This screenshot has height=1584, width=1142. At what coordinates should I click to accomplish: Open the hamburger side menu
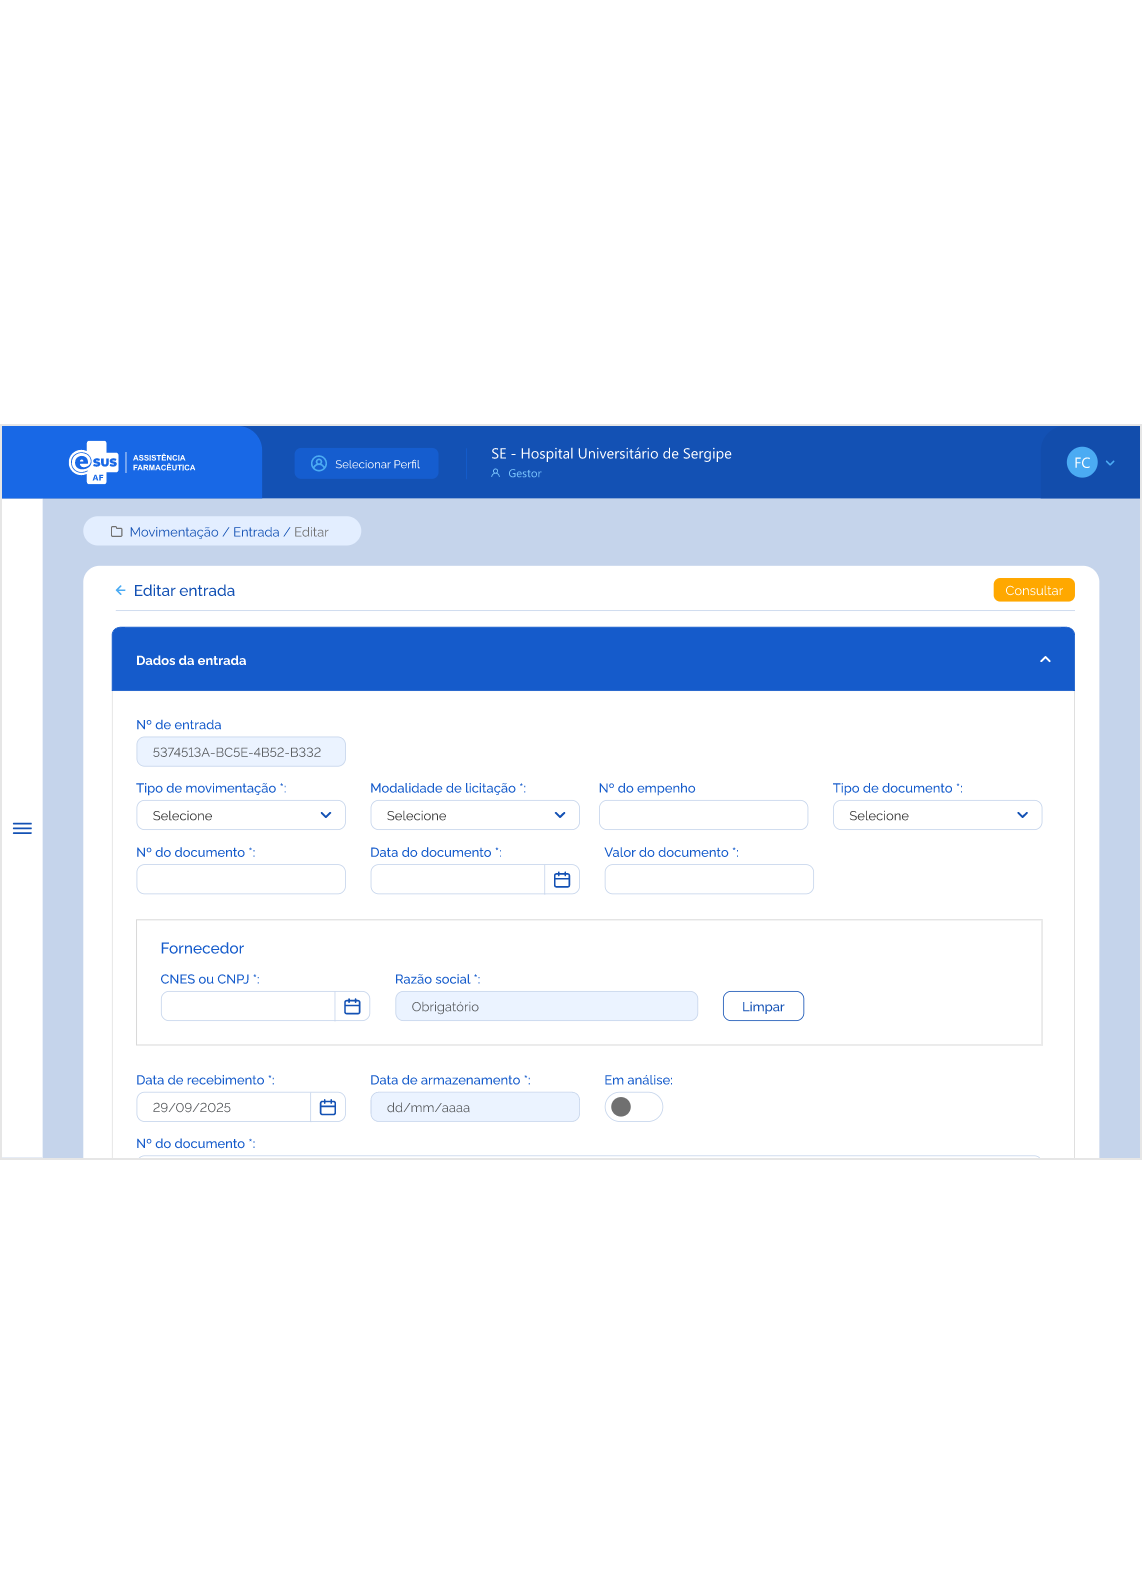(22, 828)
